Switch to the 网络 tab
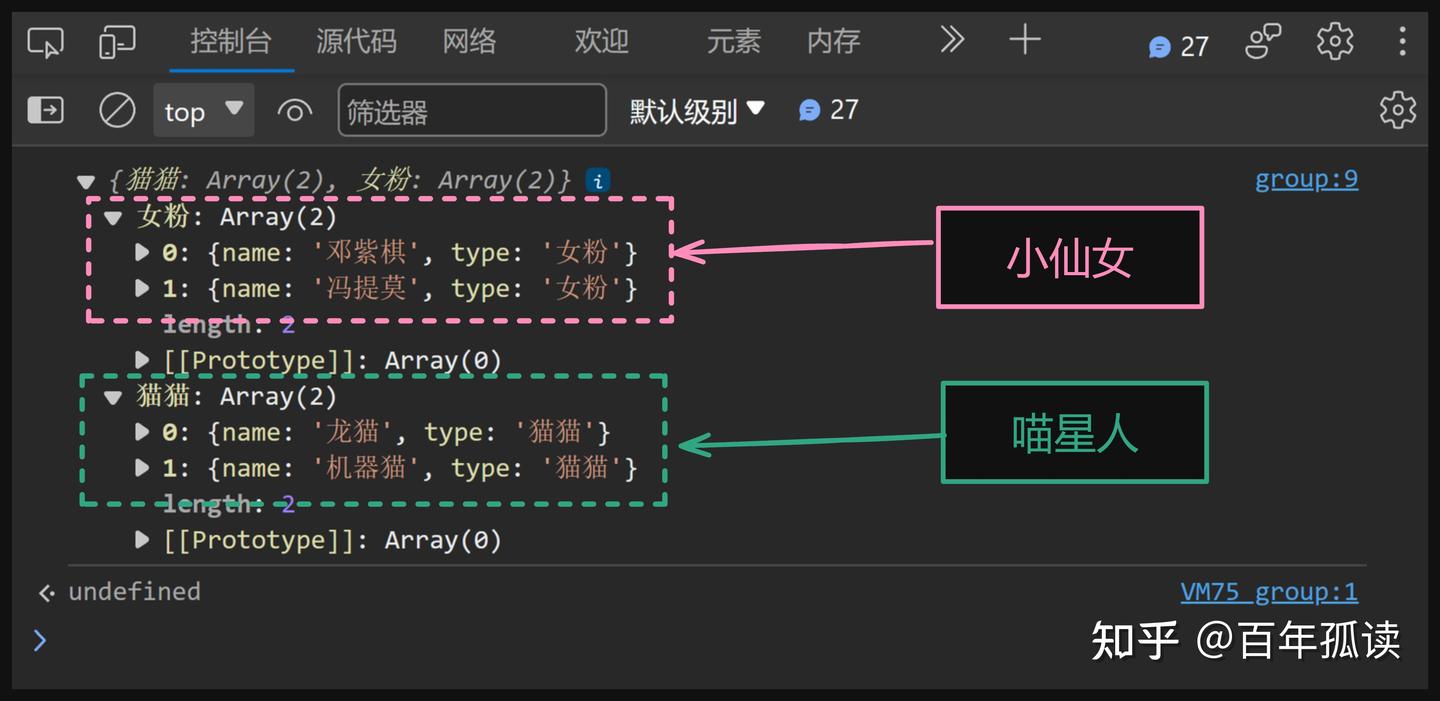The width and height of the screenshot is (1440, 701). coord(469,41)
